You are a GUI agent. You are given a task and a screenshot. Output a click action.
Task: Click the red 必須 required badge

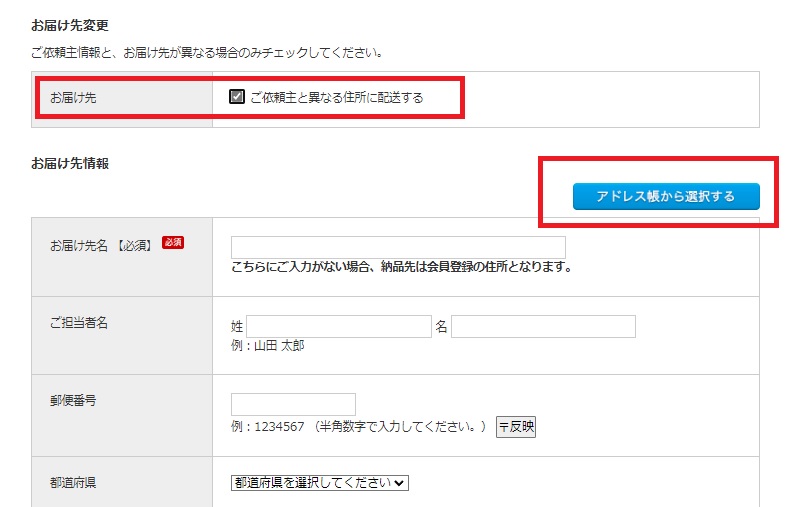pyautogui.click(x=173, y=243)
